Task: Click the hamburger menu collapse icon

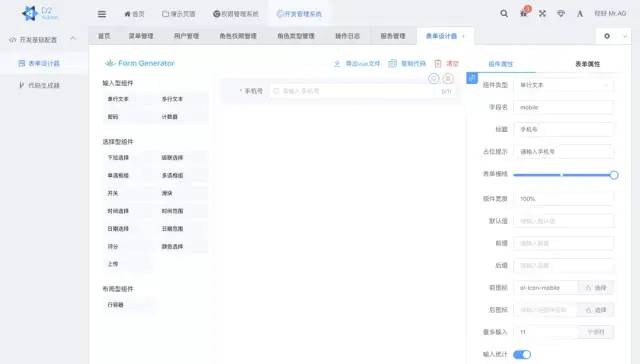Action: [x=102, y=14]
